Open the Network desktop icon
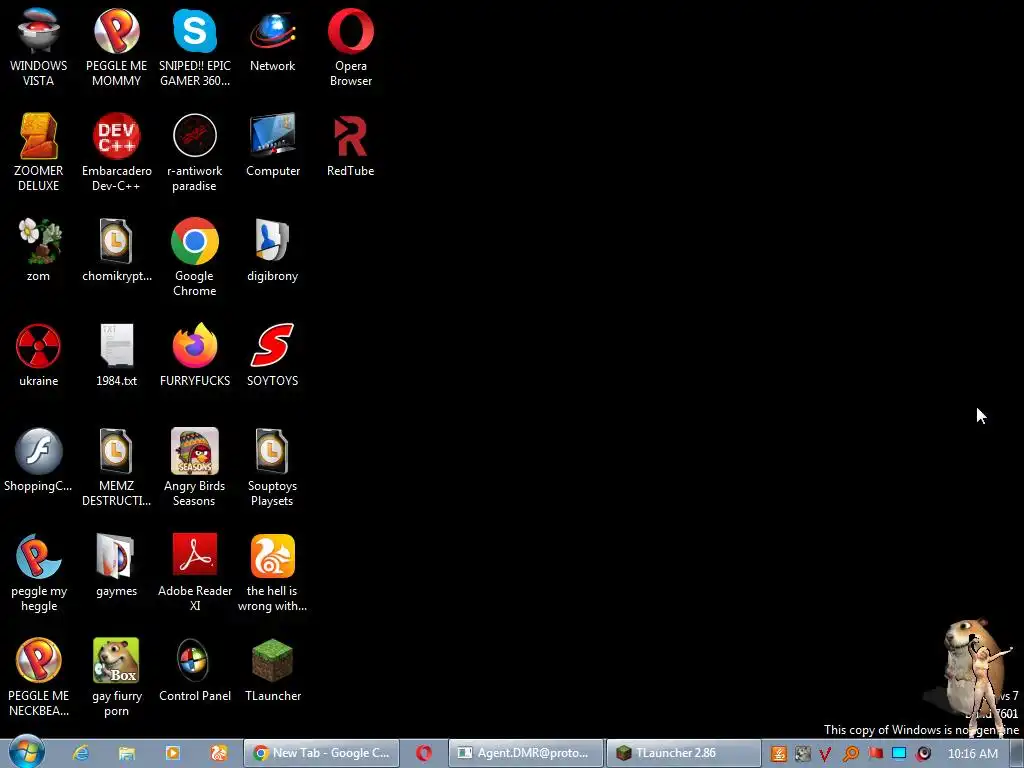The width and height of the screenshot is (1024, 768). (x=272, y=40)
